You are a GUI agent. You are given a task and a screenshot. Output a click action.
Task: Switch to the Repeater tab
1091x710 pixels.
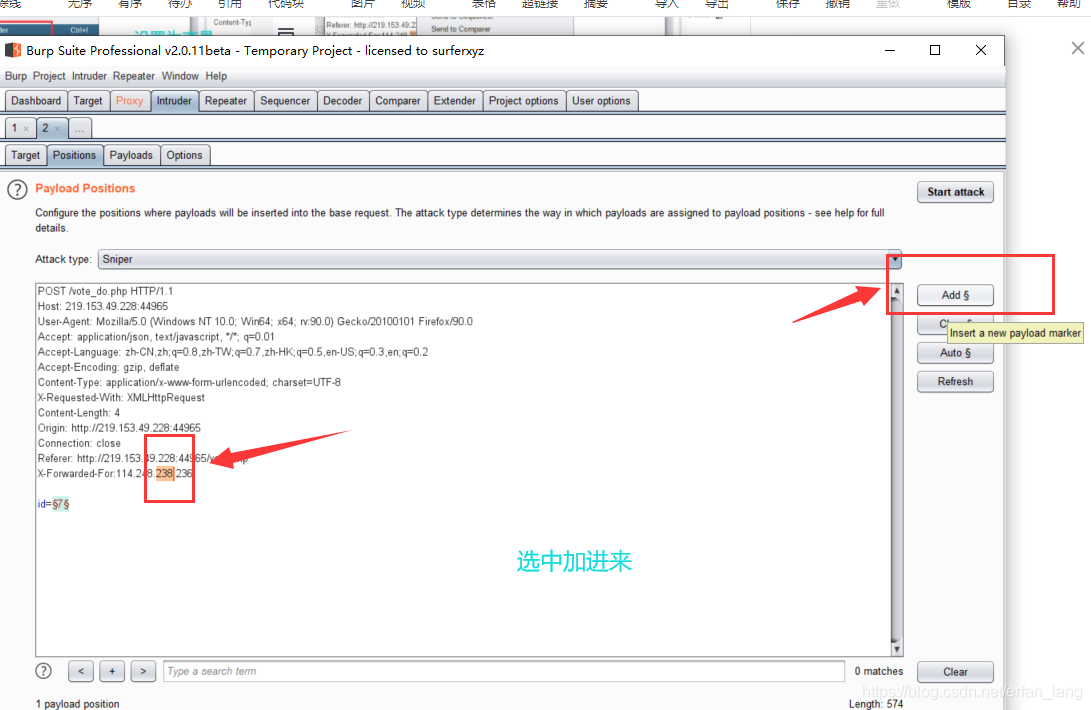(225, 101)
